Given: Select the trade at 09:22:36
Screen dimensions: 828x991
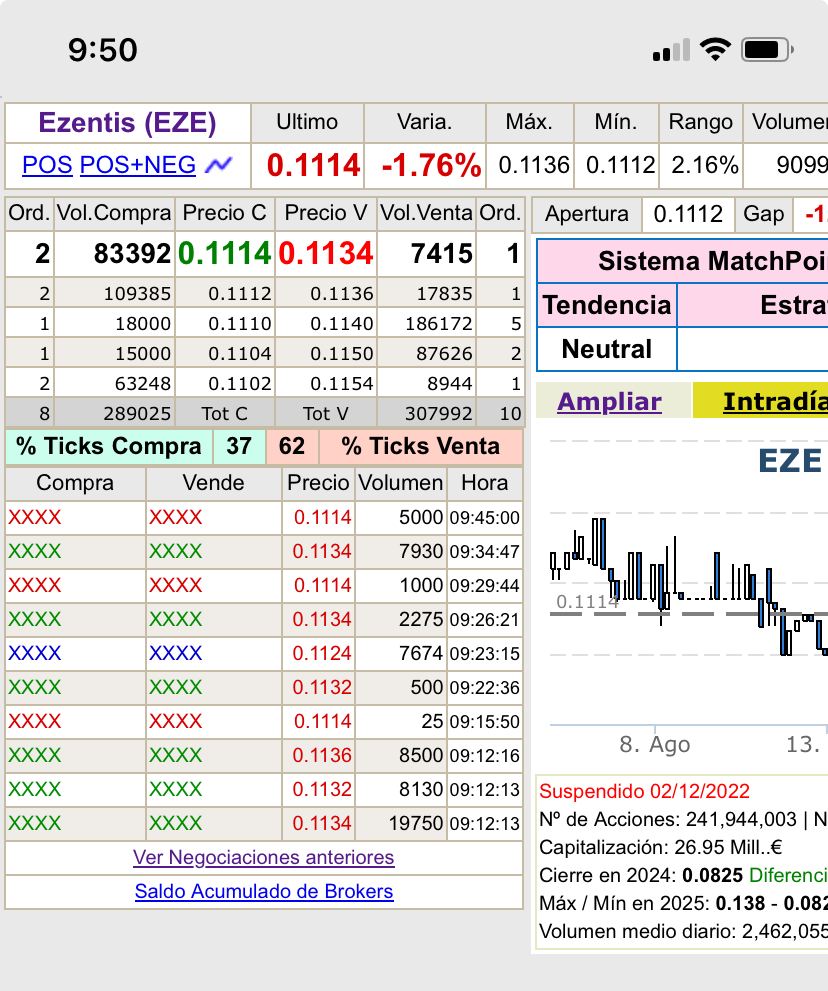Looking at the screenshot, I should (x=264, y=688).
